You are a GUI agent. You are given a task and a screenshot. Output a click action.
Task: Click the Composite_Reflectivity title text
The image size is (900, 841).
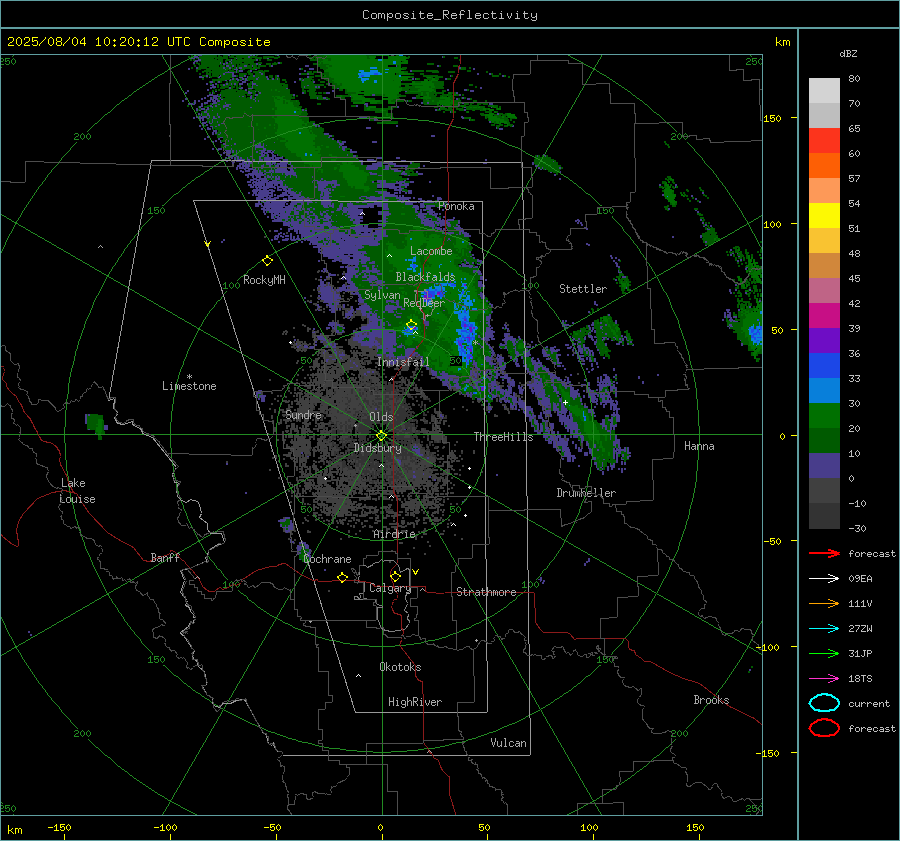coord(449,15)
